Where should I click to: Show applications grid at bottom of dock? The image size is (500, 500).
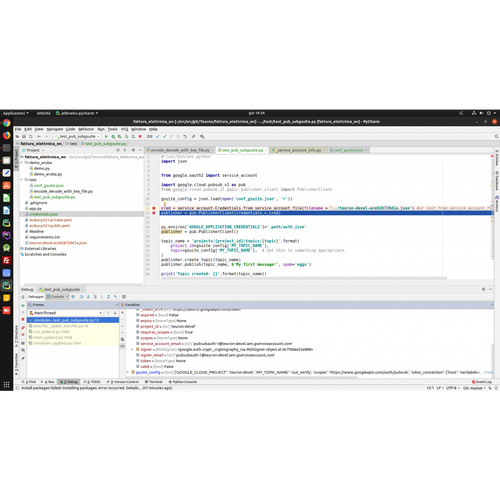pos(6,384)
